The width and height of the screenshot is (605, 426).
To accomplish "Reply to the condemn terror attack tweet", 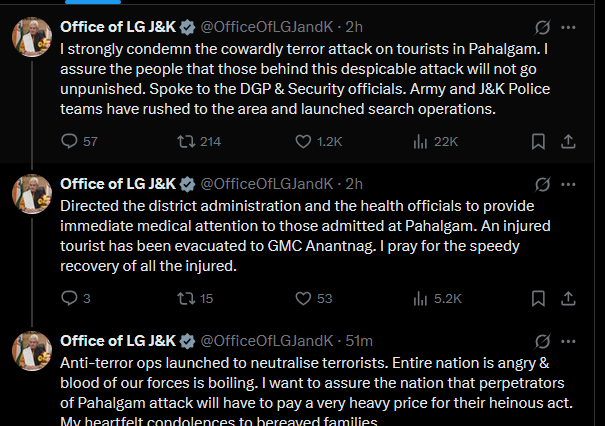I will [69, 142].
